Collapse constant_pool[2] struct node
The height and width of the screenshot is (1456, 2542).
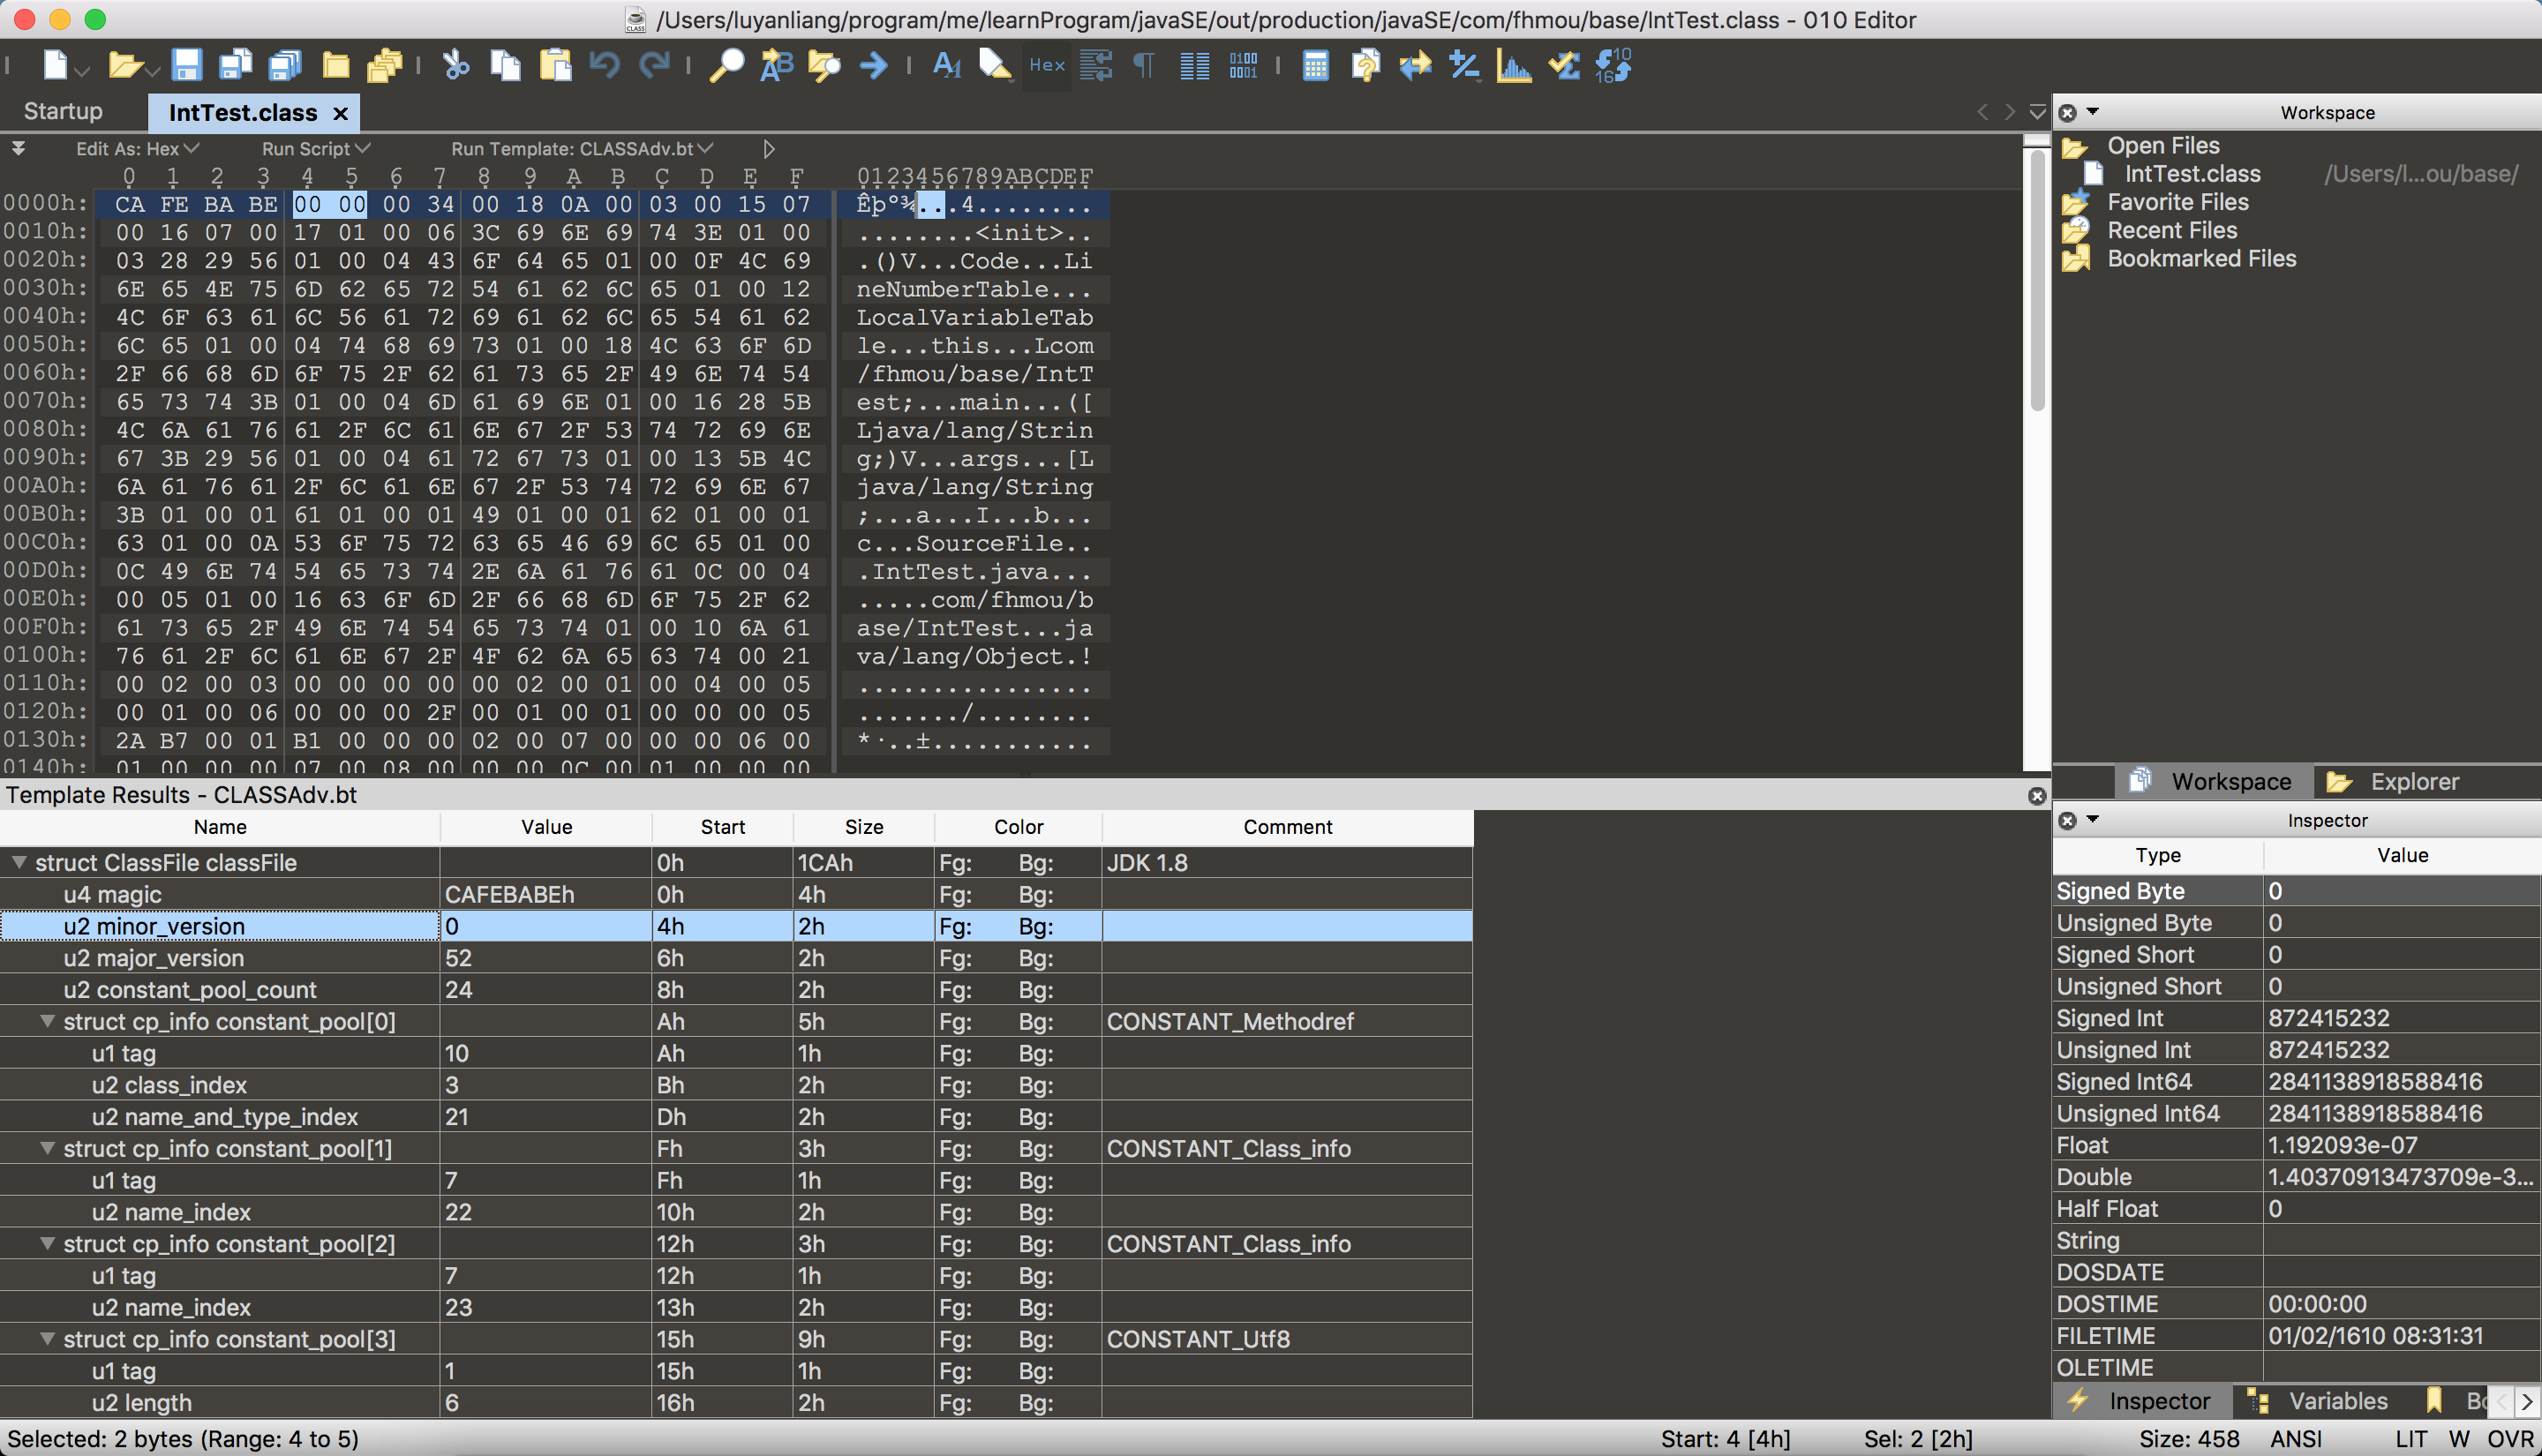[x=47, y=1243]
